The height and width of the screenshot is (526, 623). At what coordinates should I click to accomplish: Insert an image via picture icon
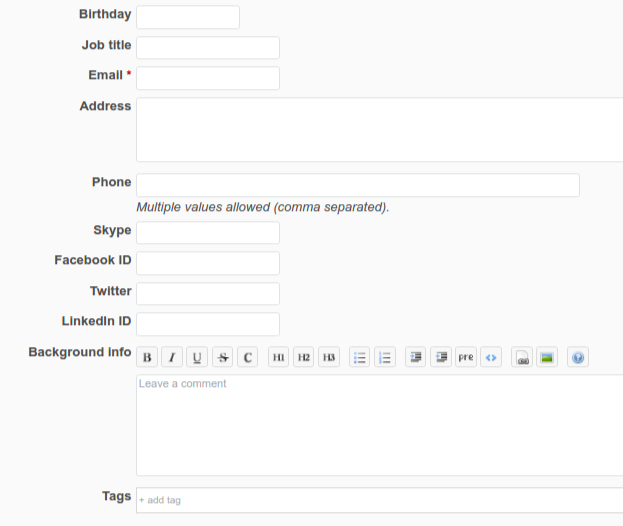point(547,357)
